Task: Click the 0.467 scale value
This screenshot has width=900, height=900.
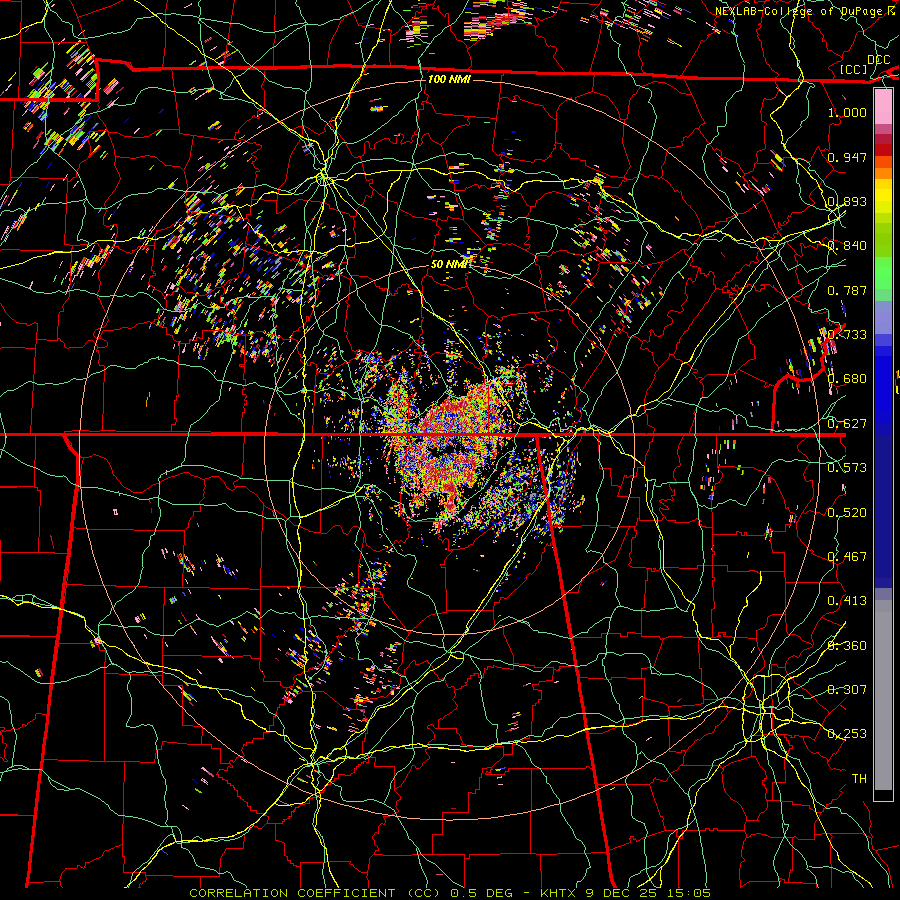Action: 847,557
